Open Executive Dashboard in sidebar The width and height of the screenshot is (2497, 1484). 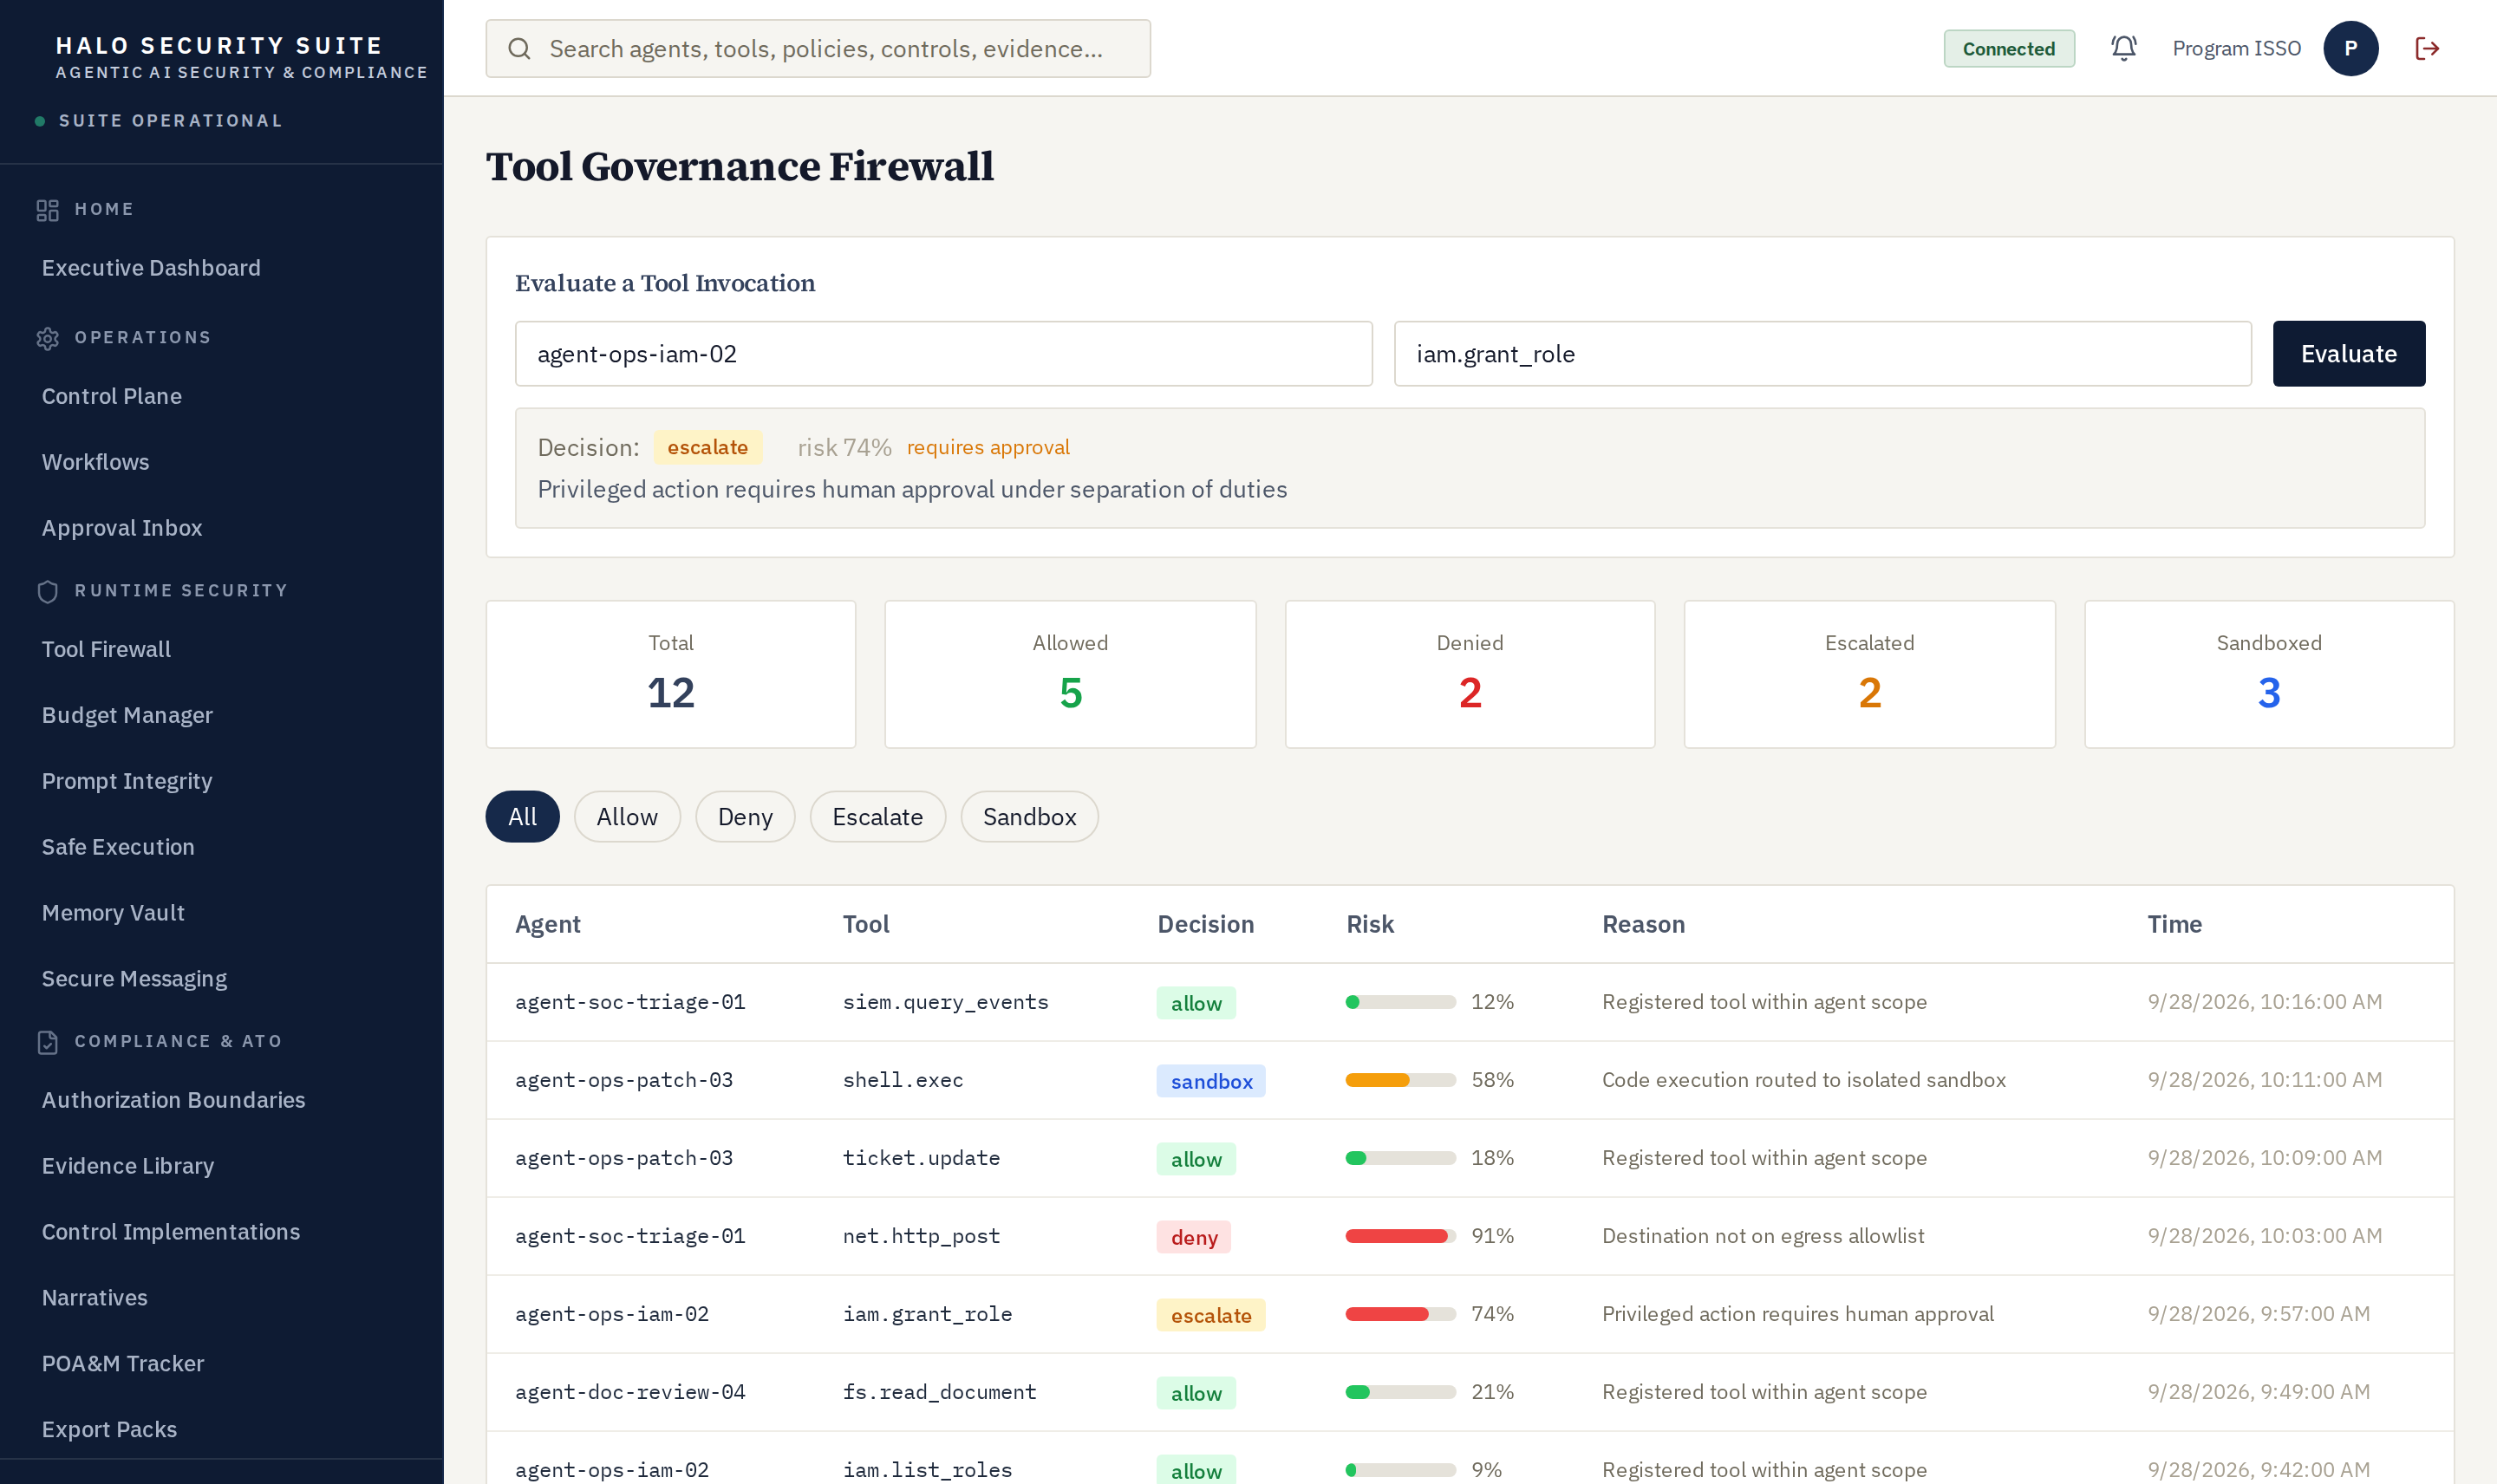coord(151,268)
